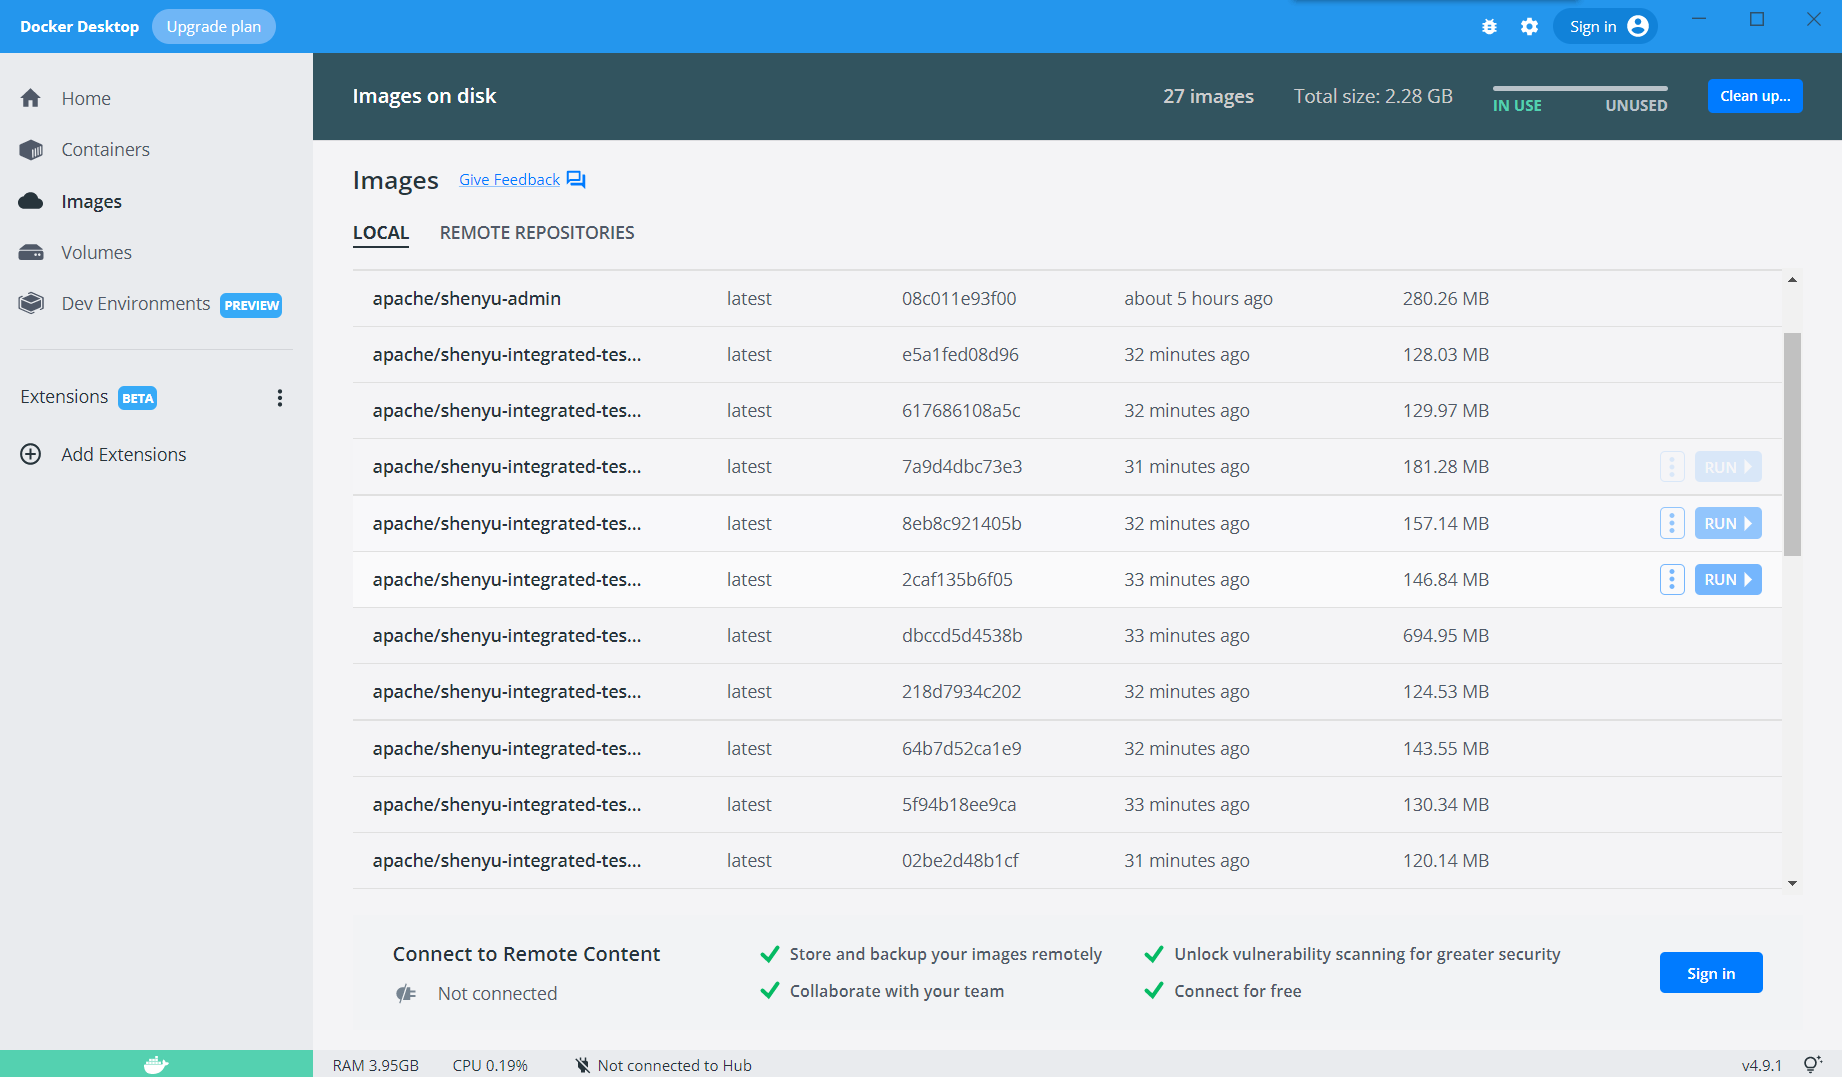
Task: Click the Clean up... button
Action: pyautogui.click(x=1755, y=96)
